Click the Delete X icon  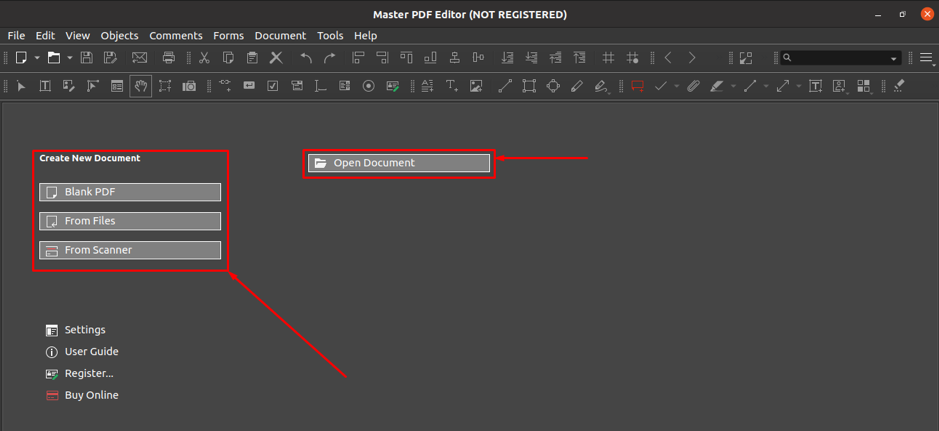pos(276,57)
